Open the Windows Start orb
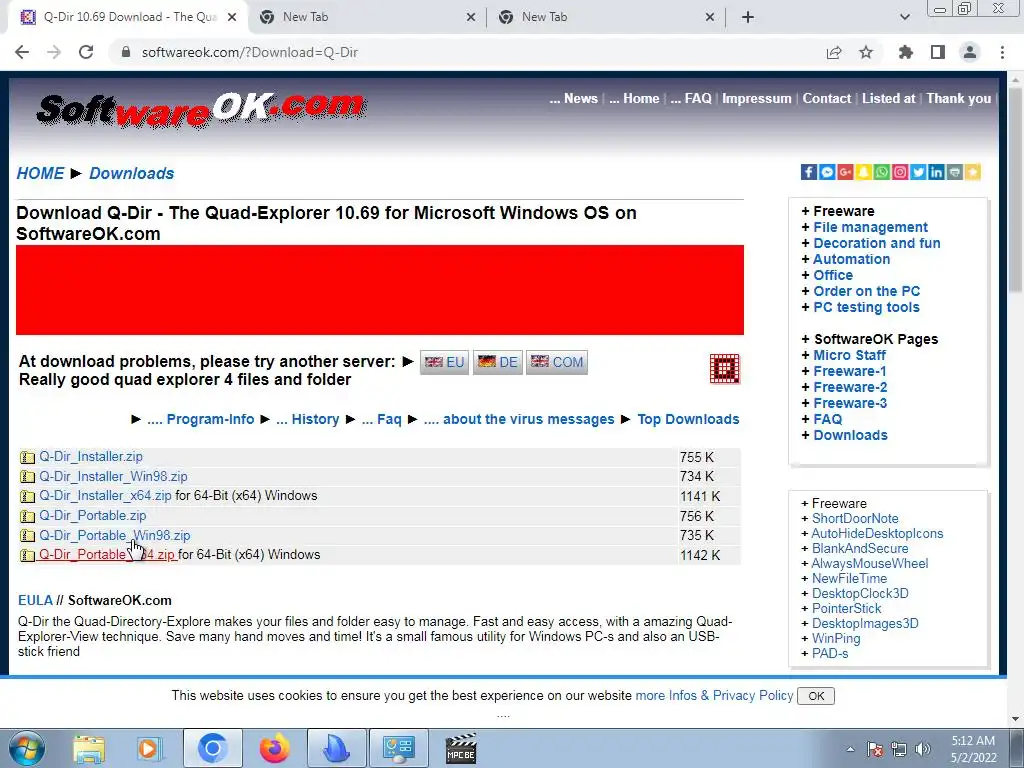The width and height of the screenshot is (1024, 768). pos(27,748)
